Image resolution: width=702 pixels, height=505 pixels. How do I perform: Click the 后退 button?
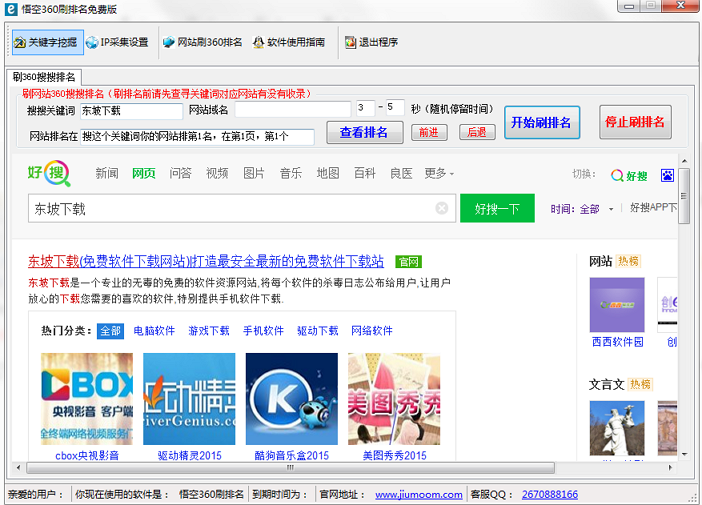477,133
